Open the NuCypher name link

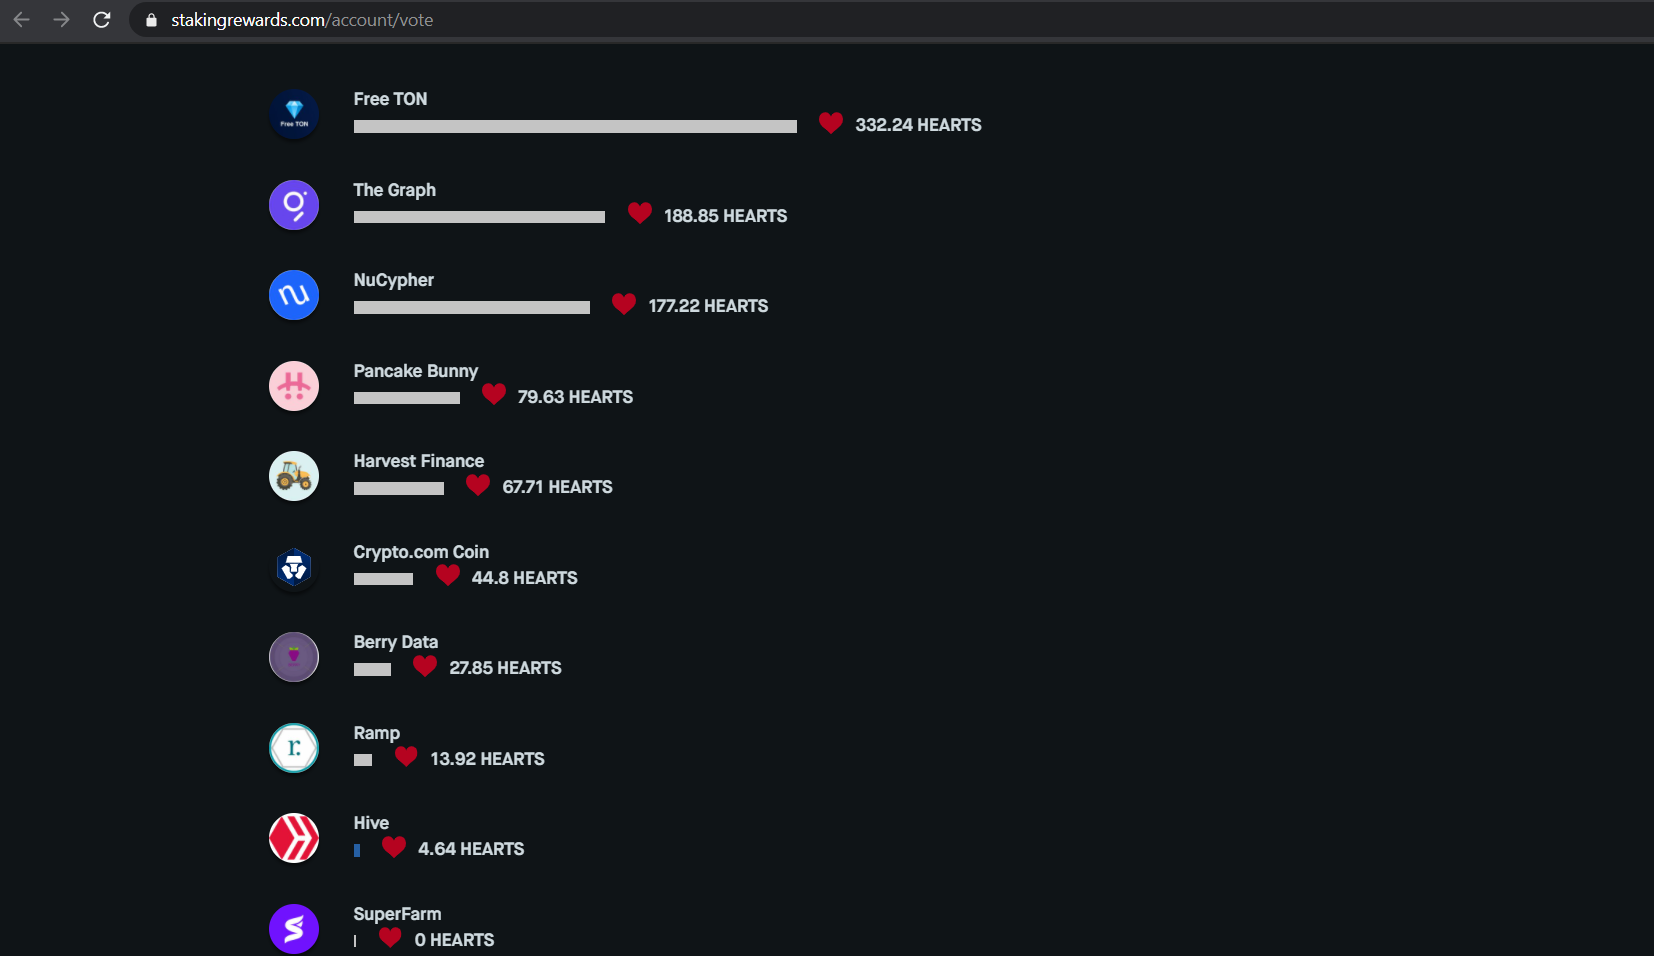coord(393,280)
